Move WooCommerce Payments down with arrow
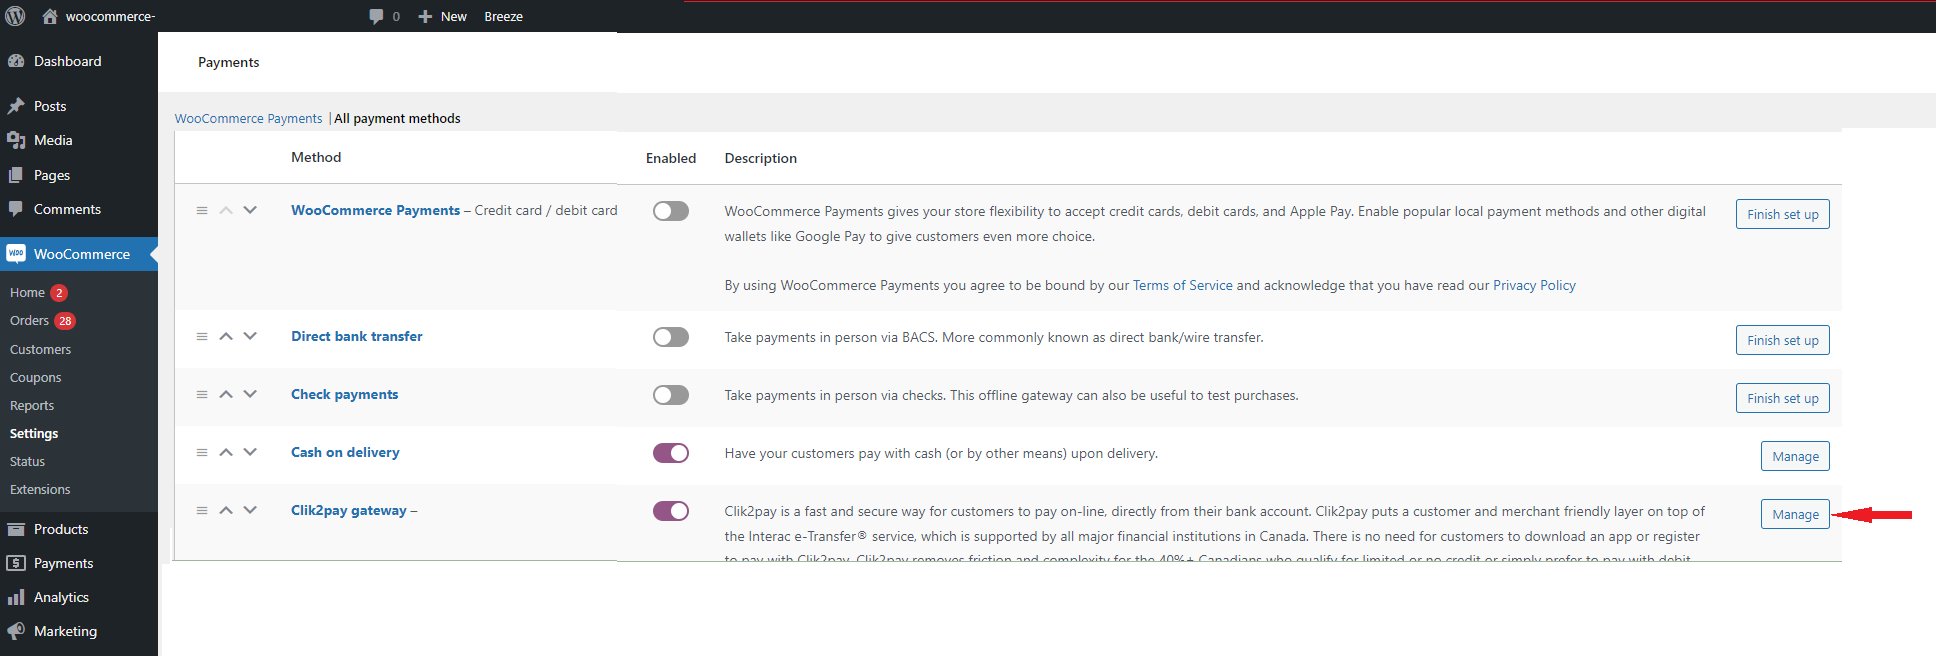Screen dimensions: 1936x656 (250, 210)
